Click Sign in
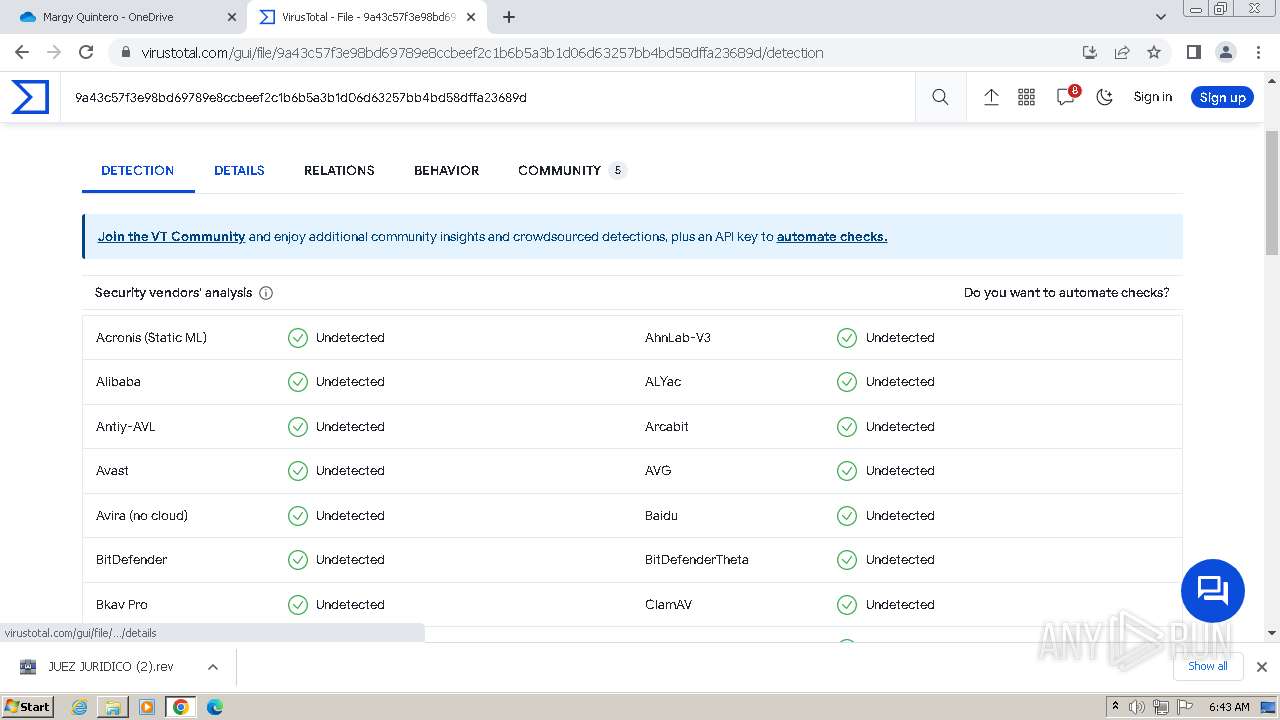The height and width of the screenshot is (720, 1280). (1152, 97)
